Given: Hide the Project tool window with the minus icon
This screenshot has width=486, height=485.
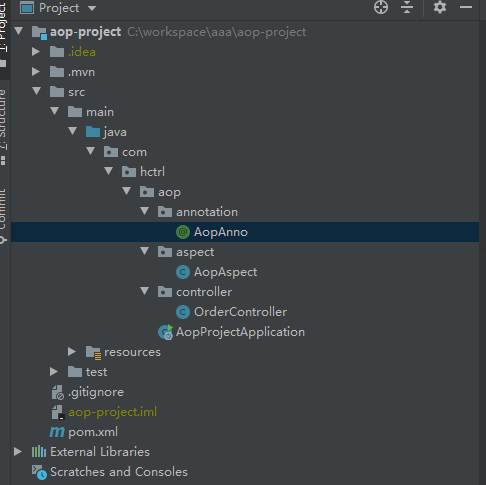Looking at the screenshot, I should 466,7.
